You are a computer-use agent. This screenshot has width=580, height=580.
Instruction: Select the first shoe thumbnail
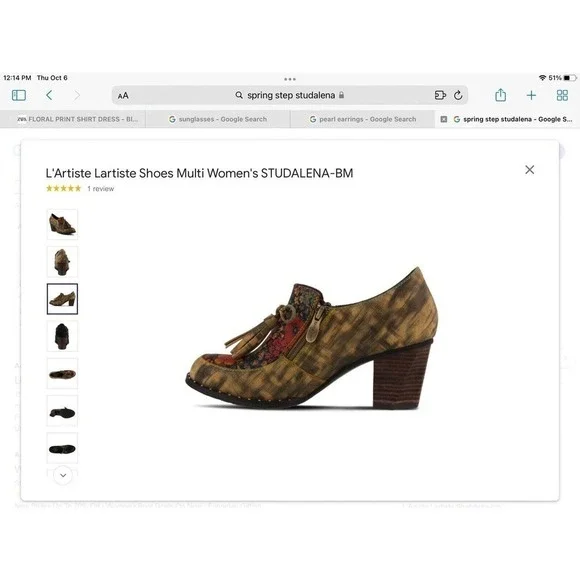click(62, 224)
